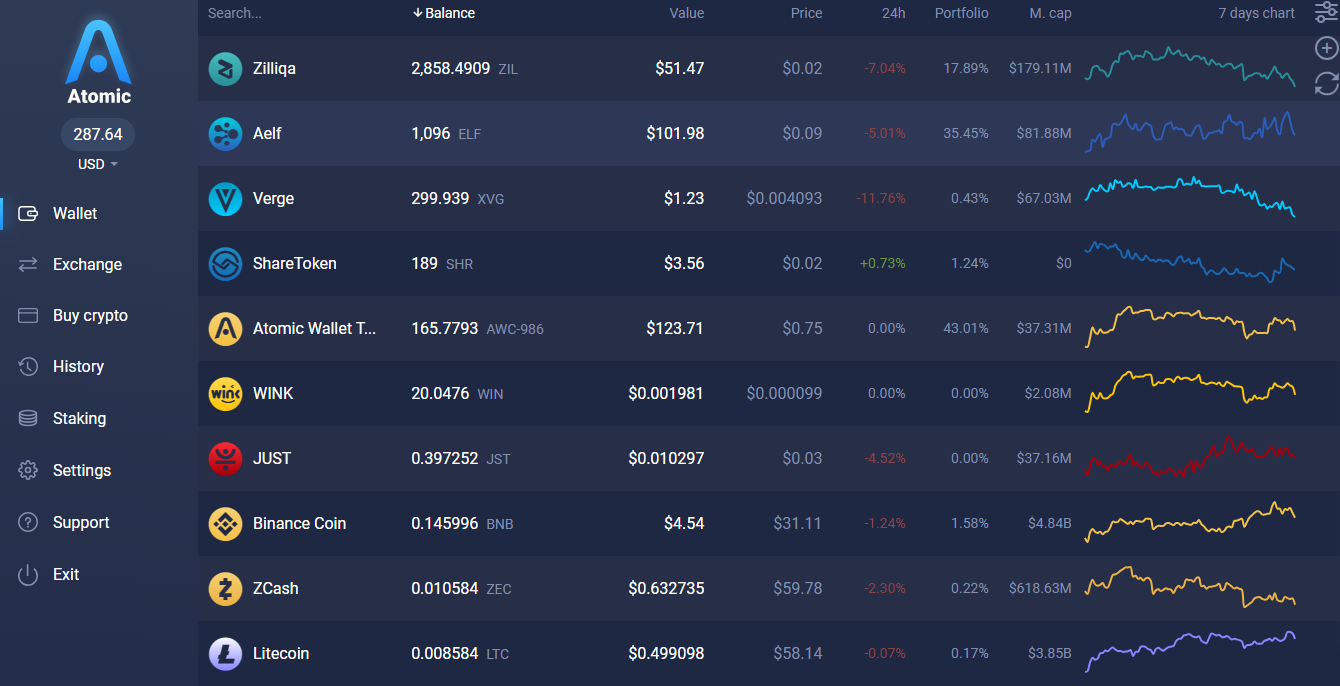Click the Zilliqa coin icon

coord(225,69)
